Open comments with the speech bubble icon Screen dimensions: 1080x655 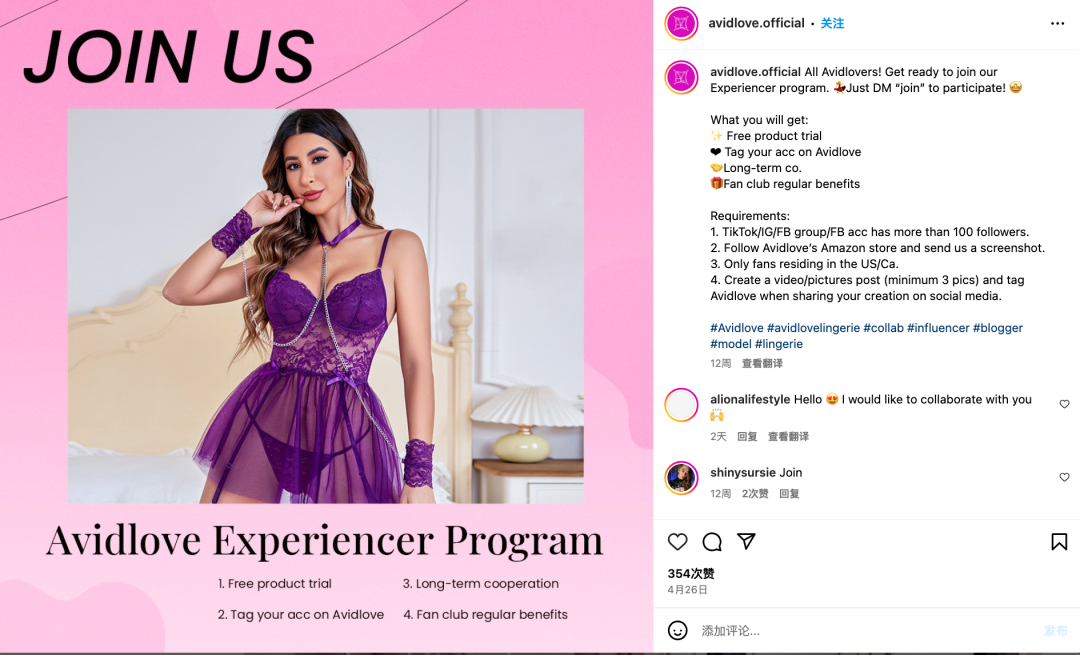(712, 542)
